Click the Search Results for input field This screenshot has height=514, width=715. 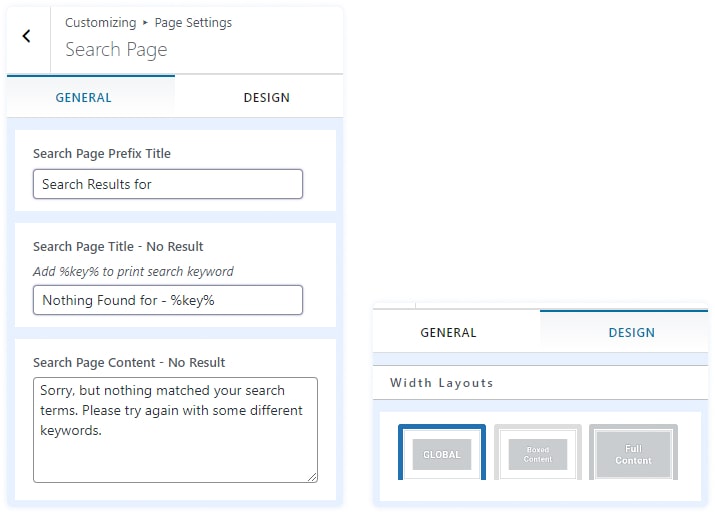coord(167,184)
